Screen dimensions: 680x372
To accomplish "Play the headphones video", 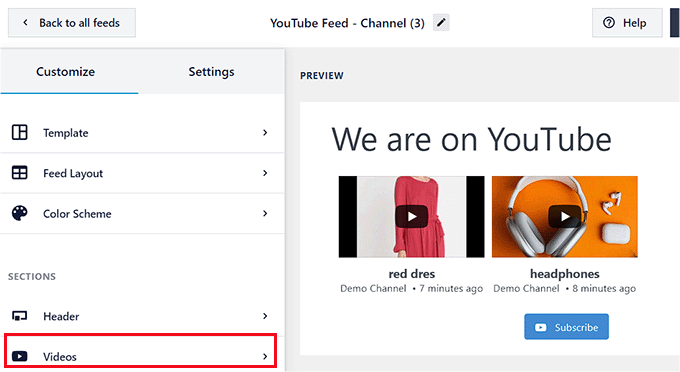I will point(565,216).
